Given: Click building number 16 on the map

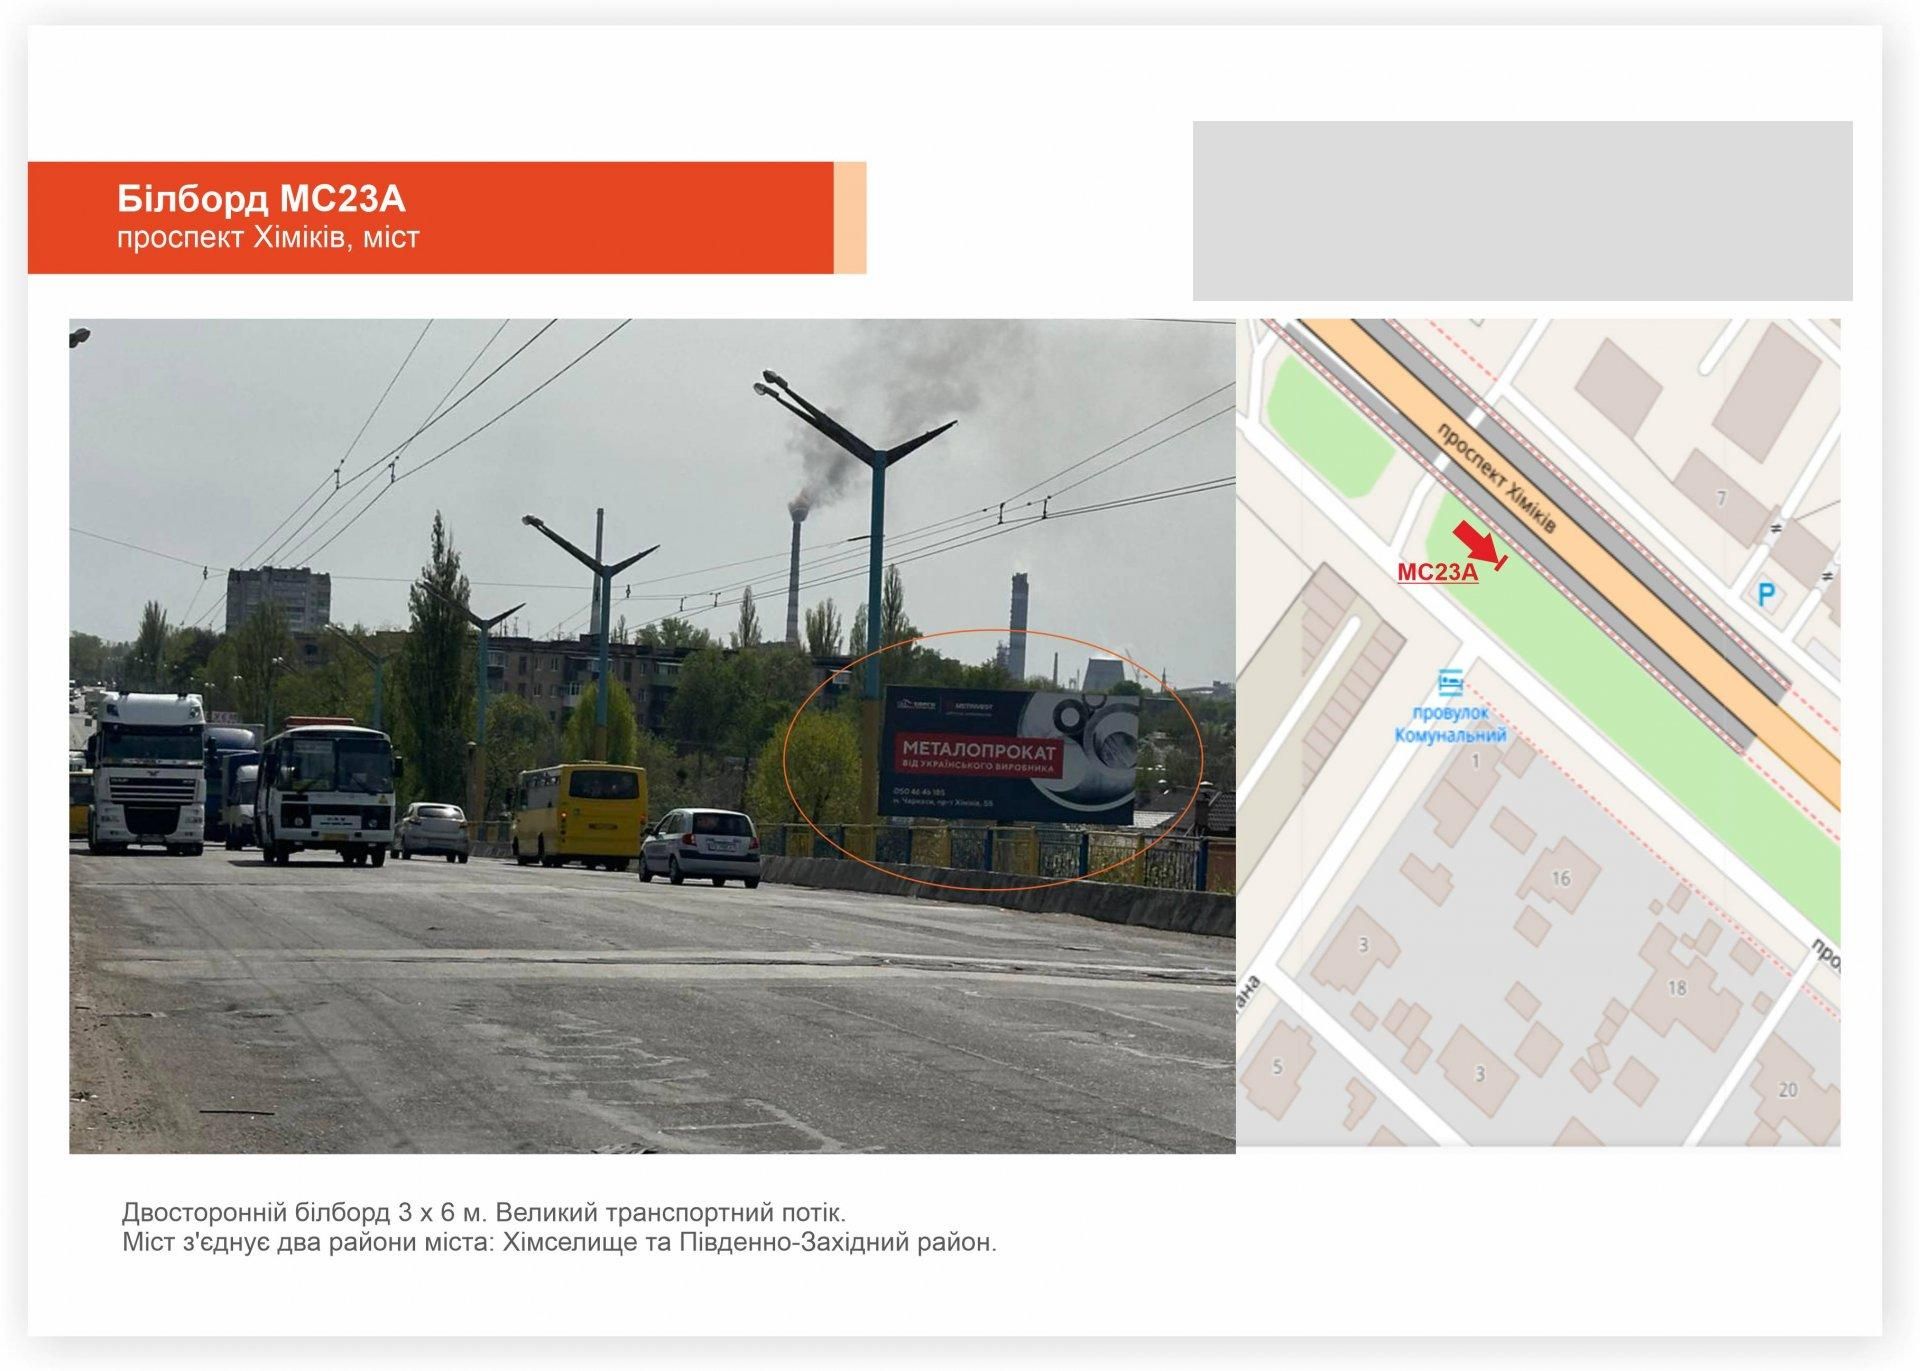Looking at the screenshot, I should 1561,879.
